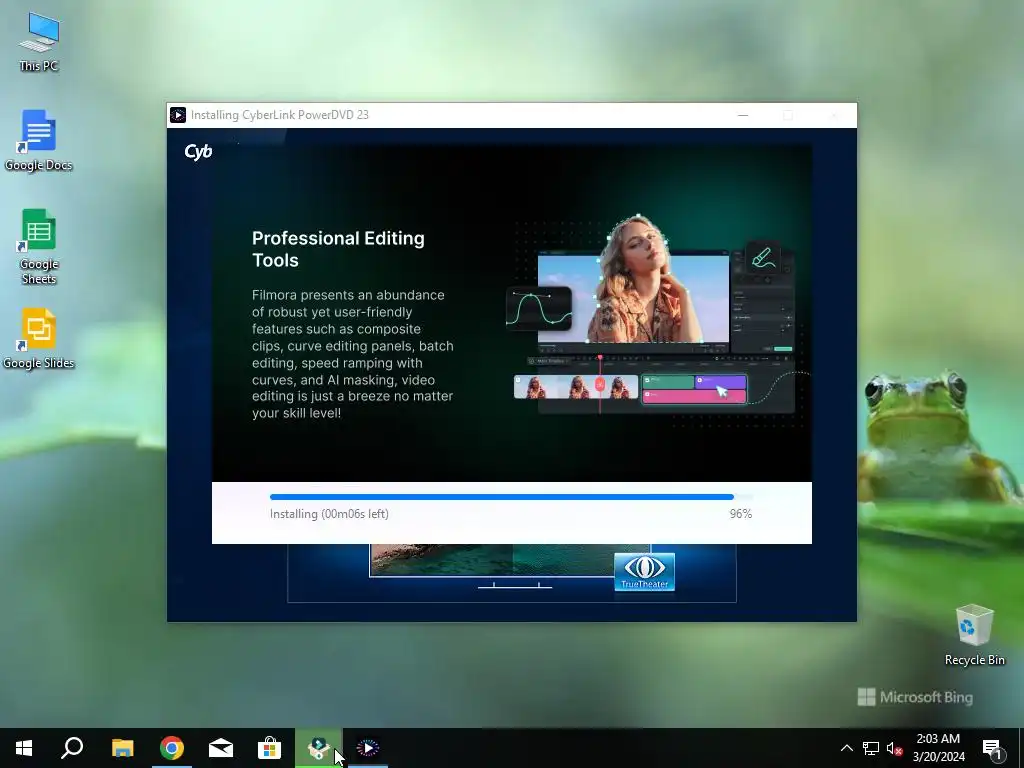Select the Filmora installer taskbar icon
The height and width of the screenshot is (768, 1024).
318,748
